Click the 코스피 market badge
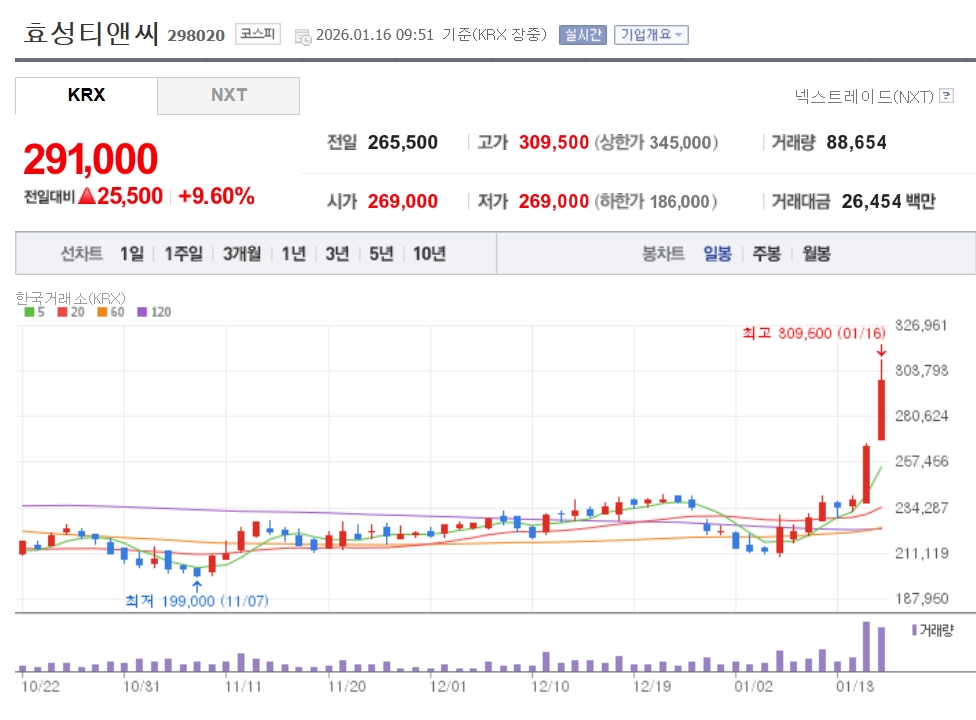Viewport: 976px width, 720px height. (258, 35)
